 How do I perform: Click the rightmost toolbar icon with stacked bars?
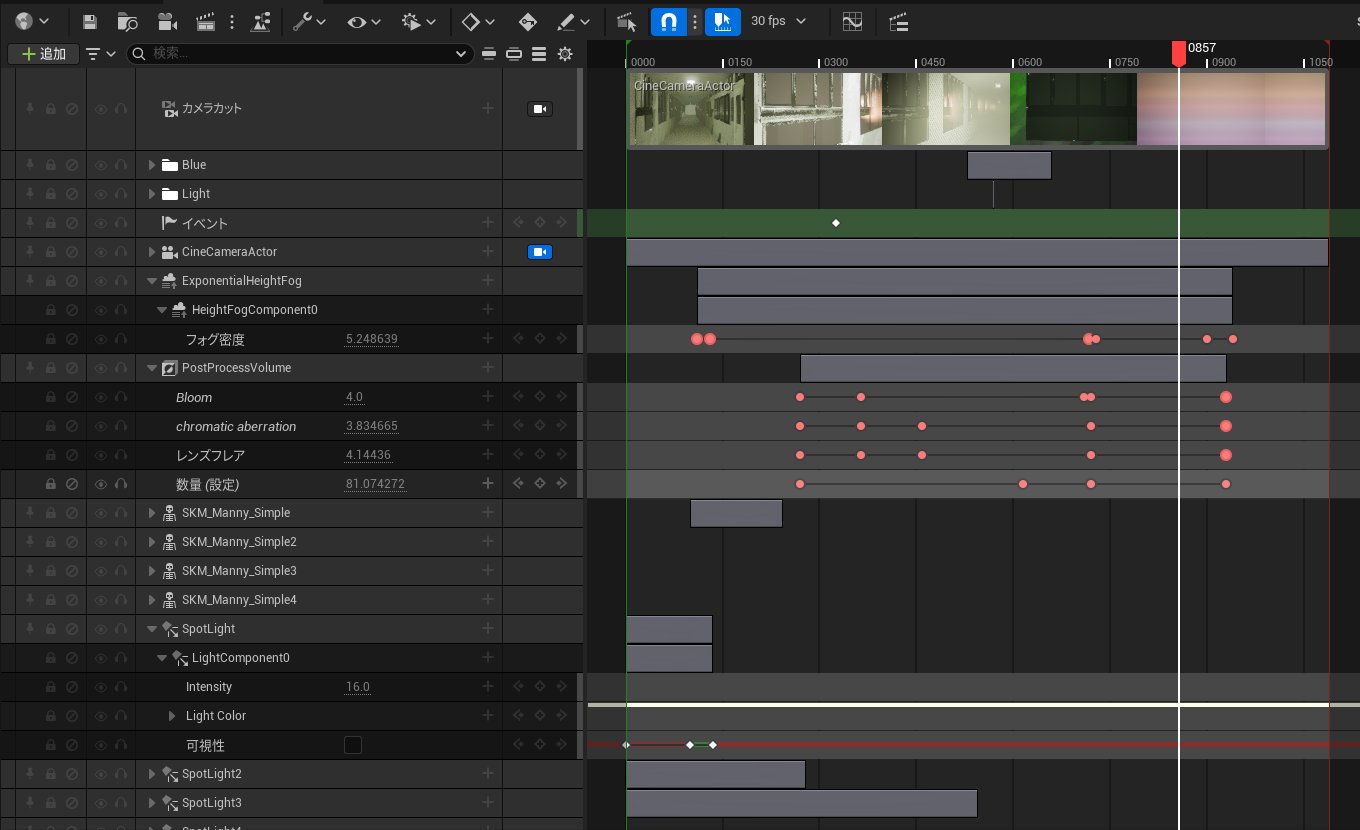[898, 21]
